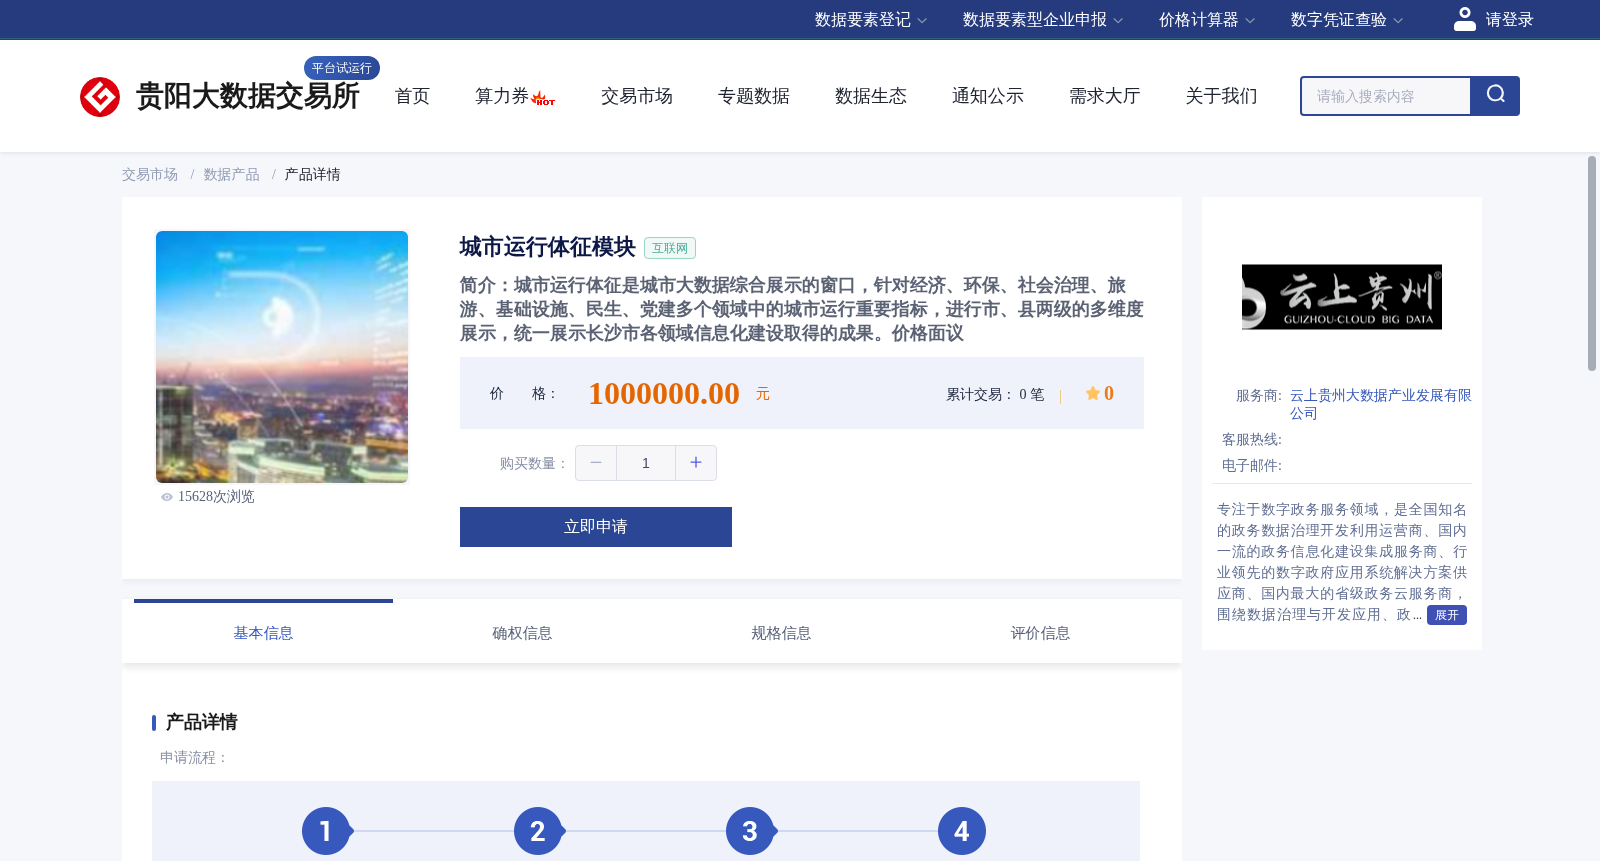This screenshot has height=861, width=1600.
Task: Open 云上贵州大数据产业发展有限公司 provider link
Action: (x=1380, y=404)
